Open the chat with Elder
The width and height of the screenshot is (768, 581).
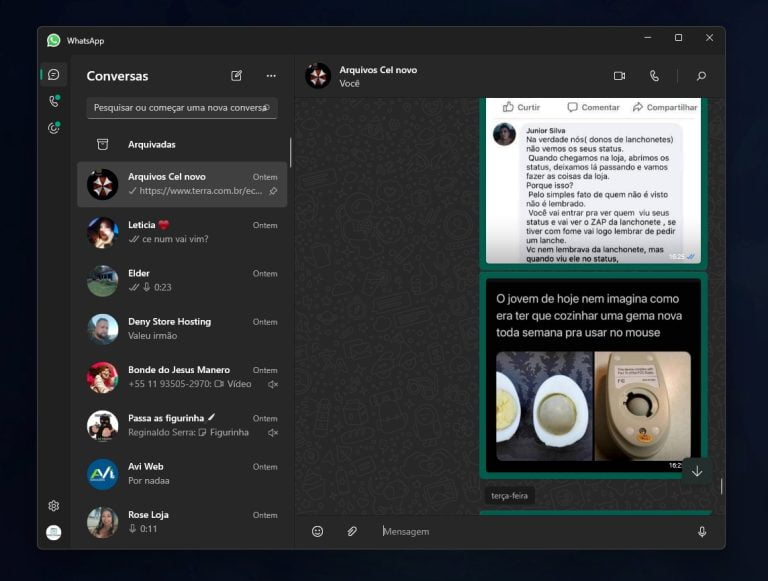(x=182, y=281)
